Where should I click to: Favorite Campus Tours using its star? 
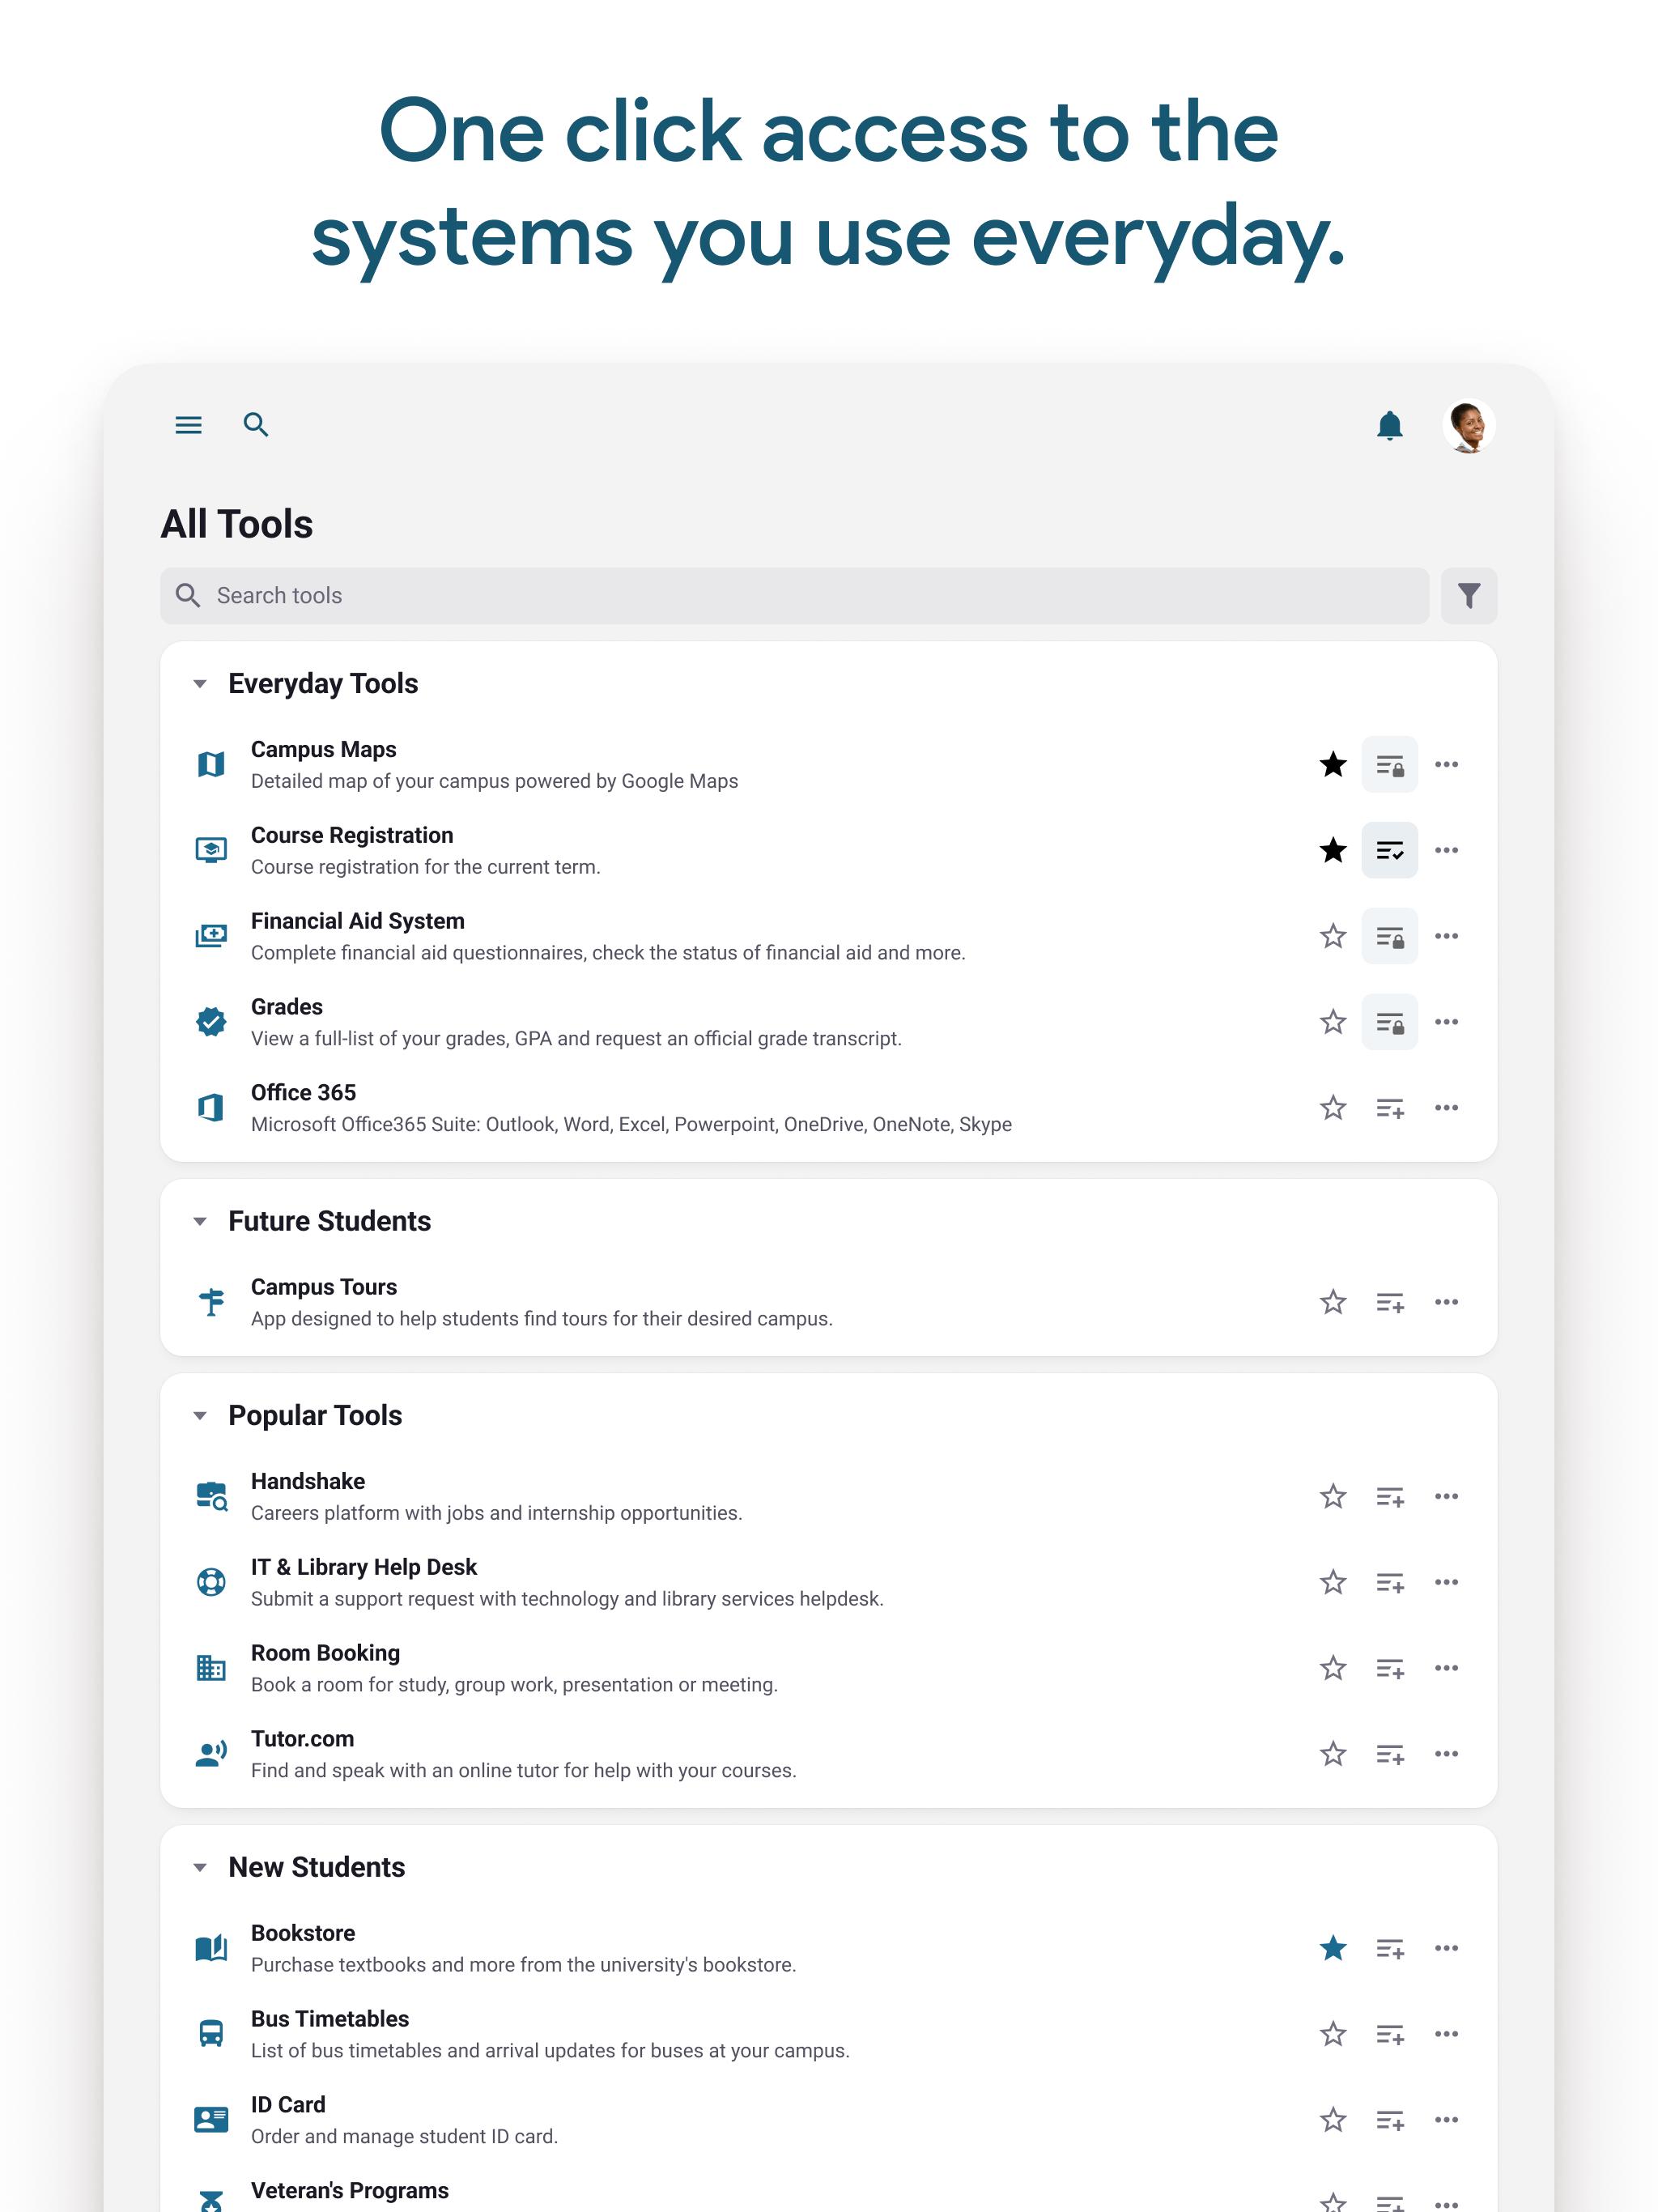(x=1332, y=1303)
